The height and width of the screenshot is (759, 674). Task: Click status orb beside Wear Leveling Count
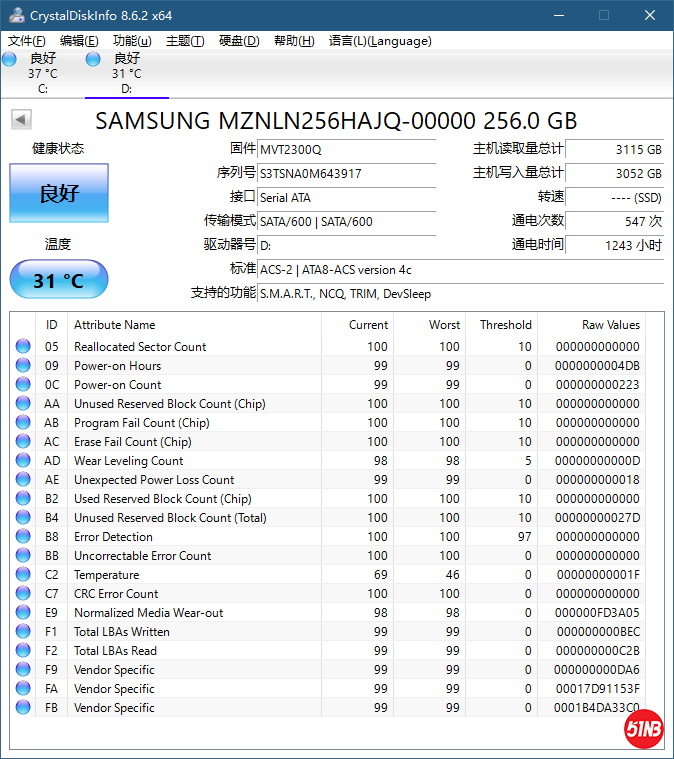(23, 461)
